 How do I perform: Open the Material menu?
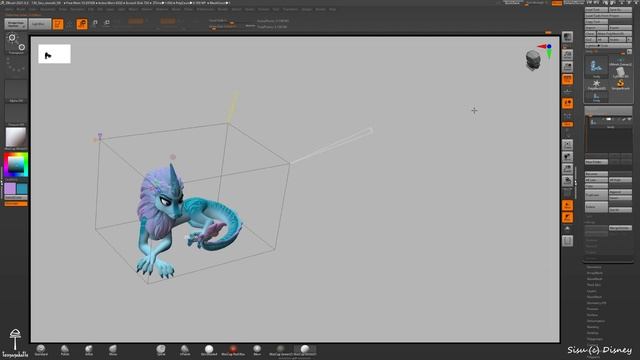[161, 9]
